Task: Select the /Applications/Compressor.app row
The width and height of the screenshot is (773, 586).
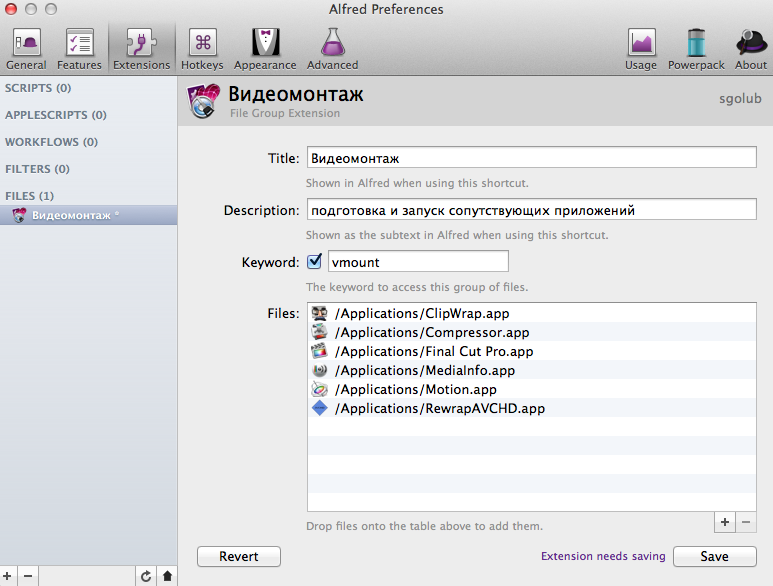Action: [x=531, y=332]
